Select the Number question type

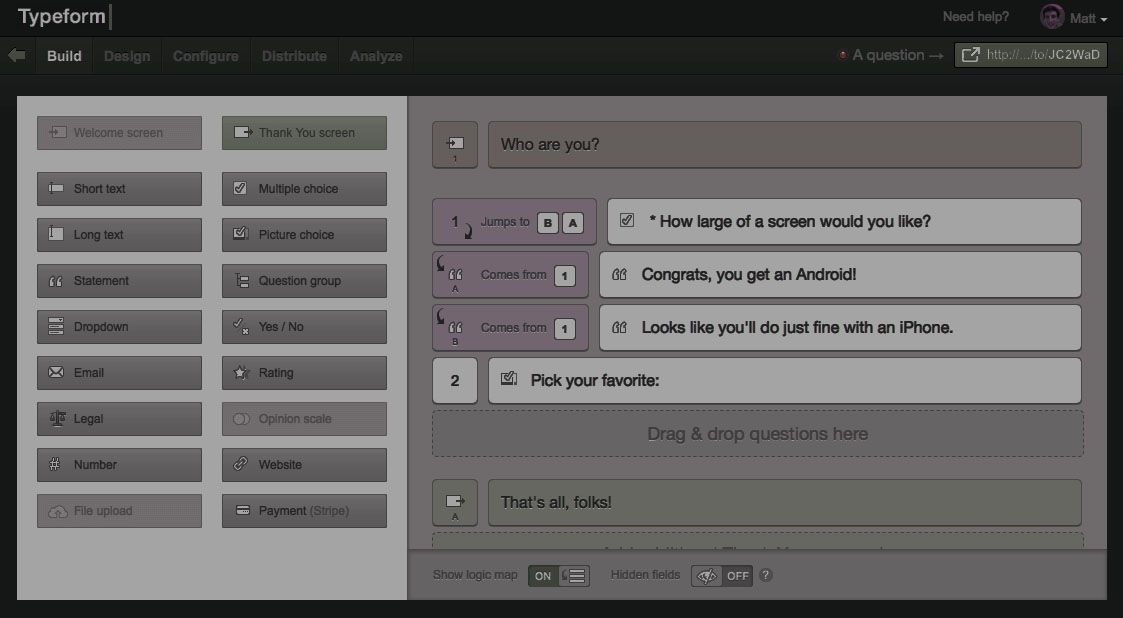tap(118, 464)
